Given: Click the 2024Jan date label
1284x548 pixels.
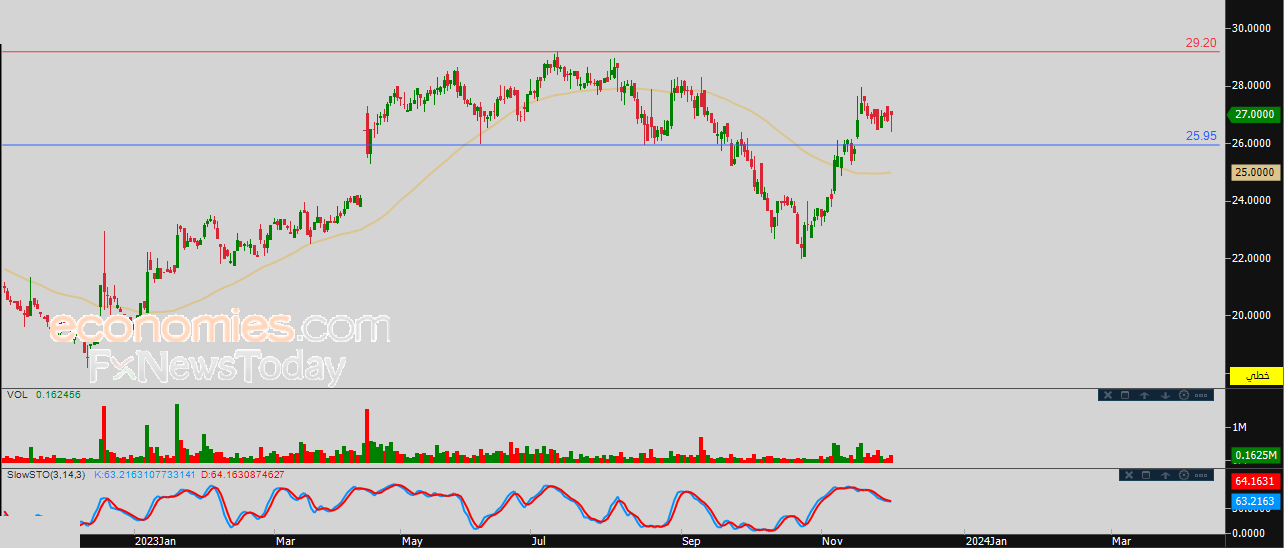Looking at the screenshot, I should coord(987,541).
